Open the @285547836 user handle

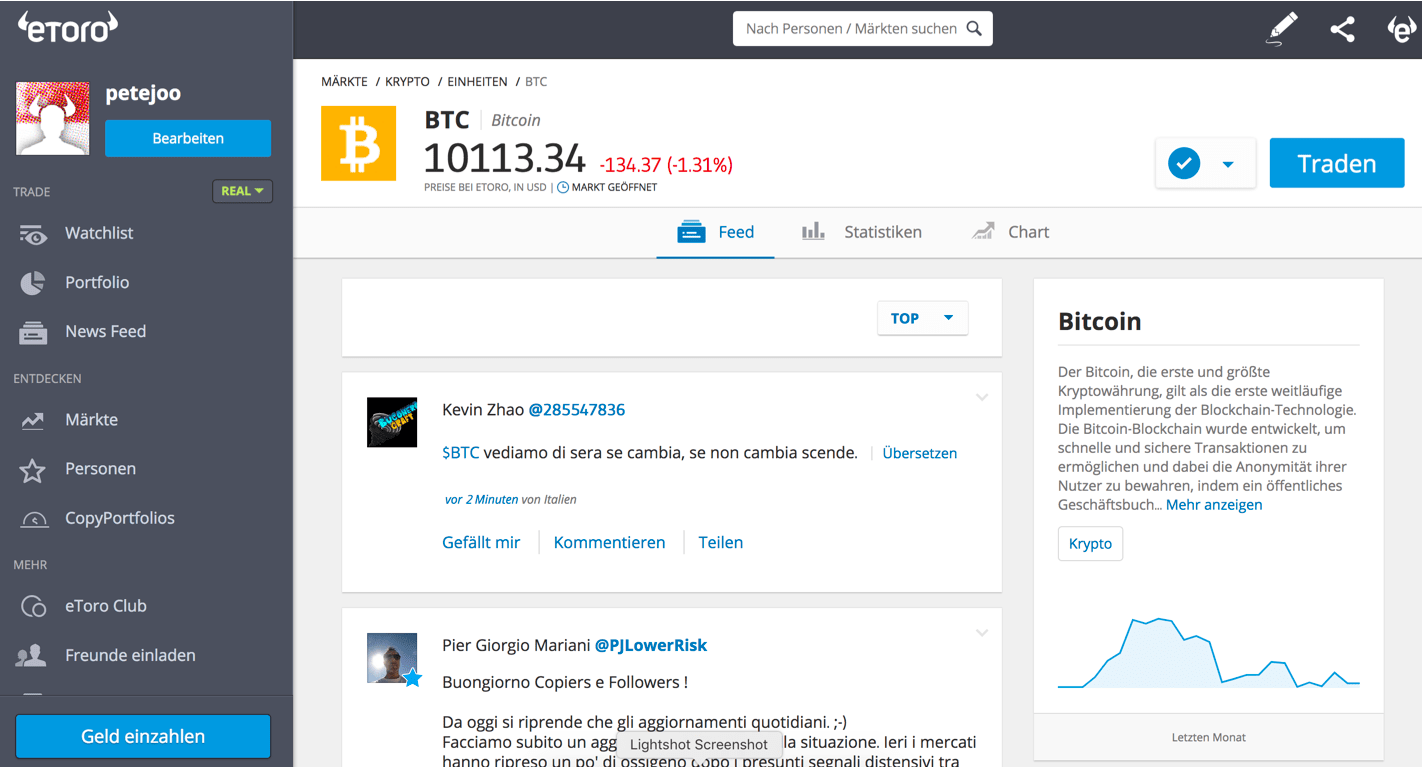click(x=577, y=410)
